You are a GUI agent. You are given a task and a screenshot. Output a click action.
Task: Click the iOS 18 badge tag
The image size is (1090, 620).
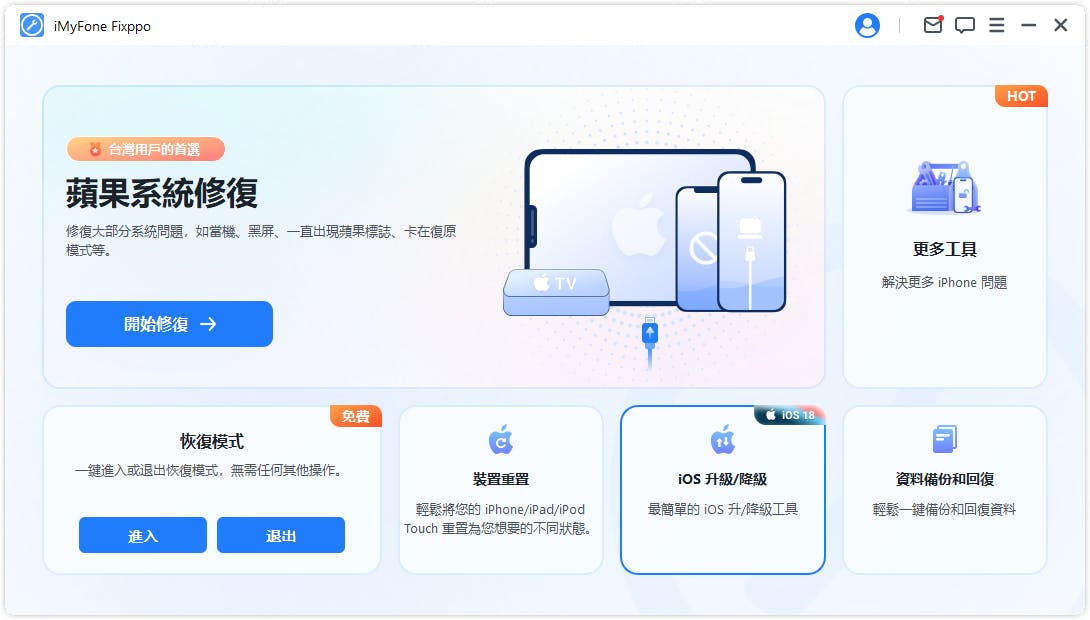[790, 415]
